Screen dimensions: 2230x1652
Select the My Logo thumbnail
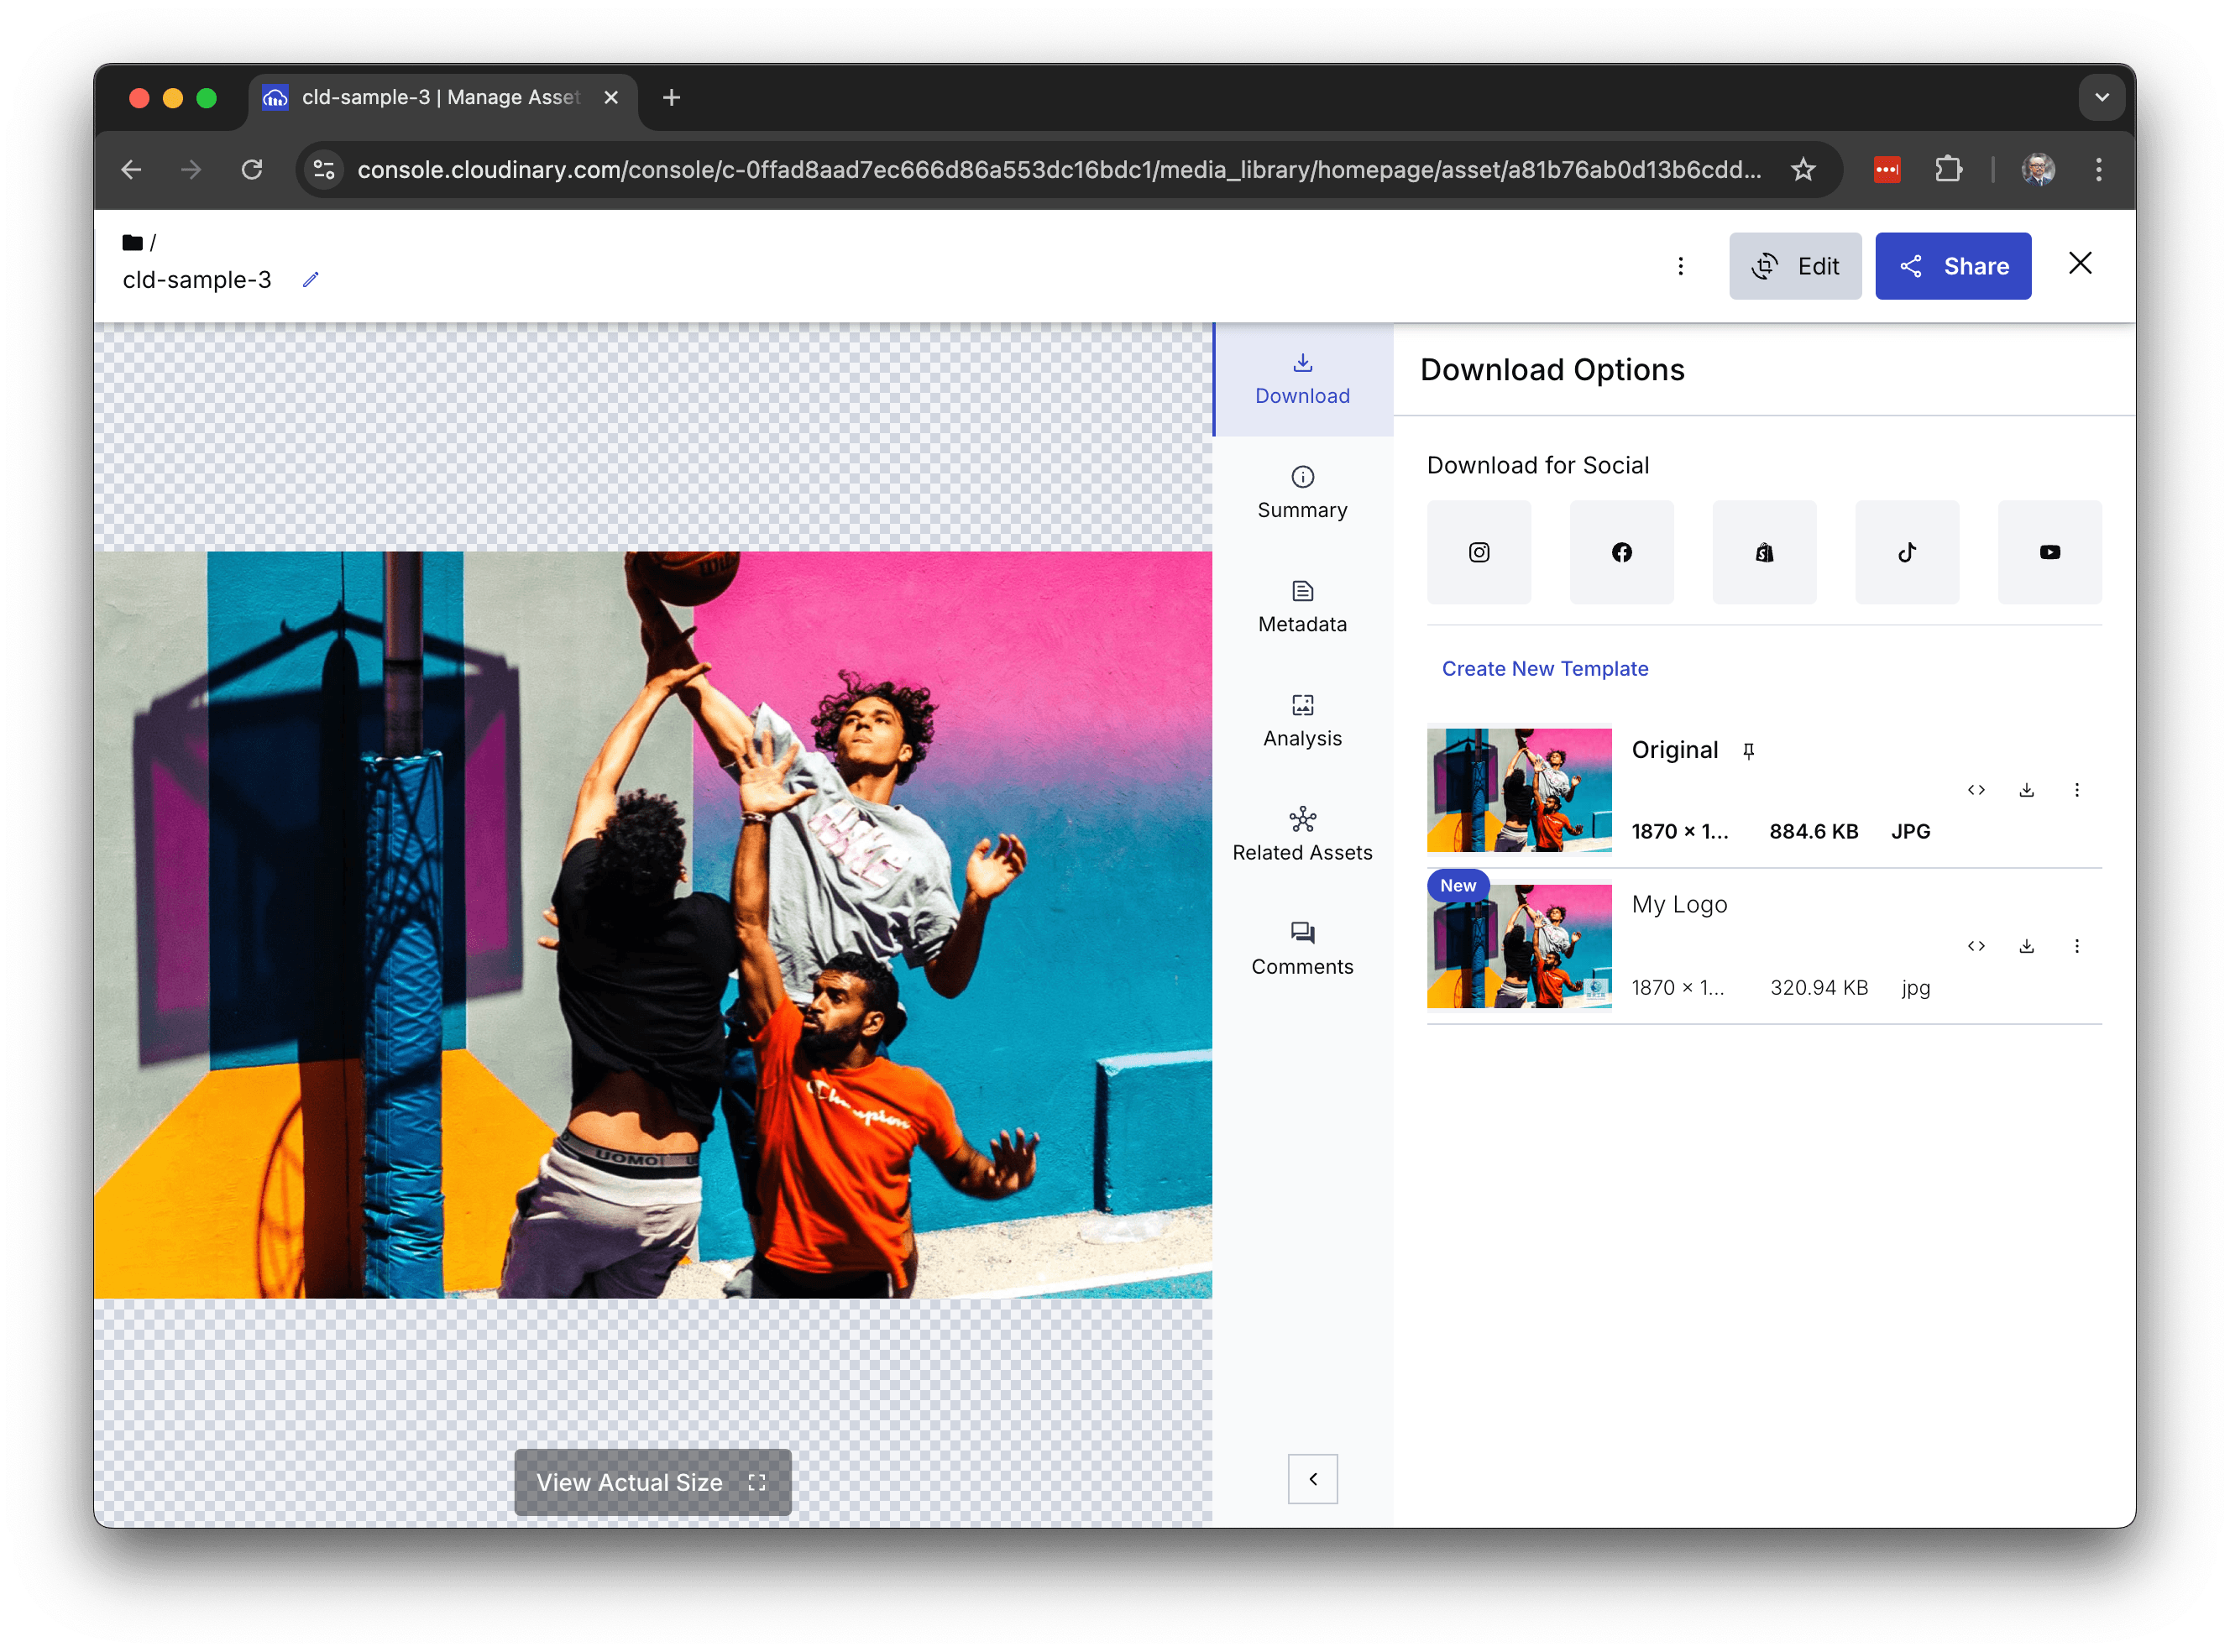(1518, 946)
